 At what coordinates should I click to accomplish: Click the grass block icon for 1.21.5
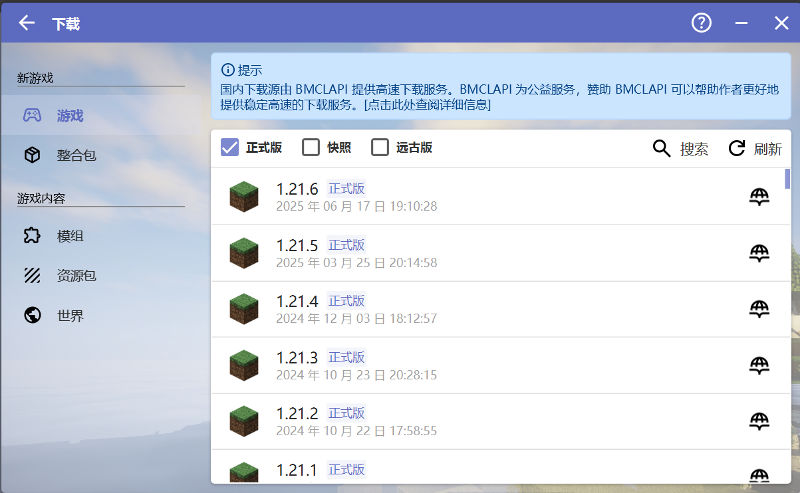[244, 253]
